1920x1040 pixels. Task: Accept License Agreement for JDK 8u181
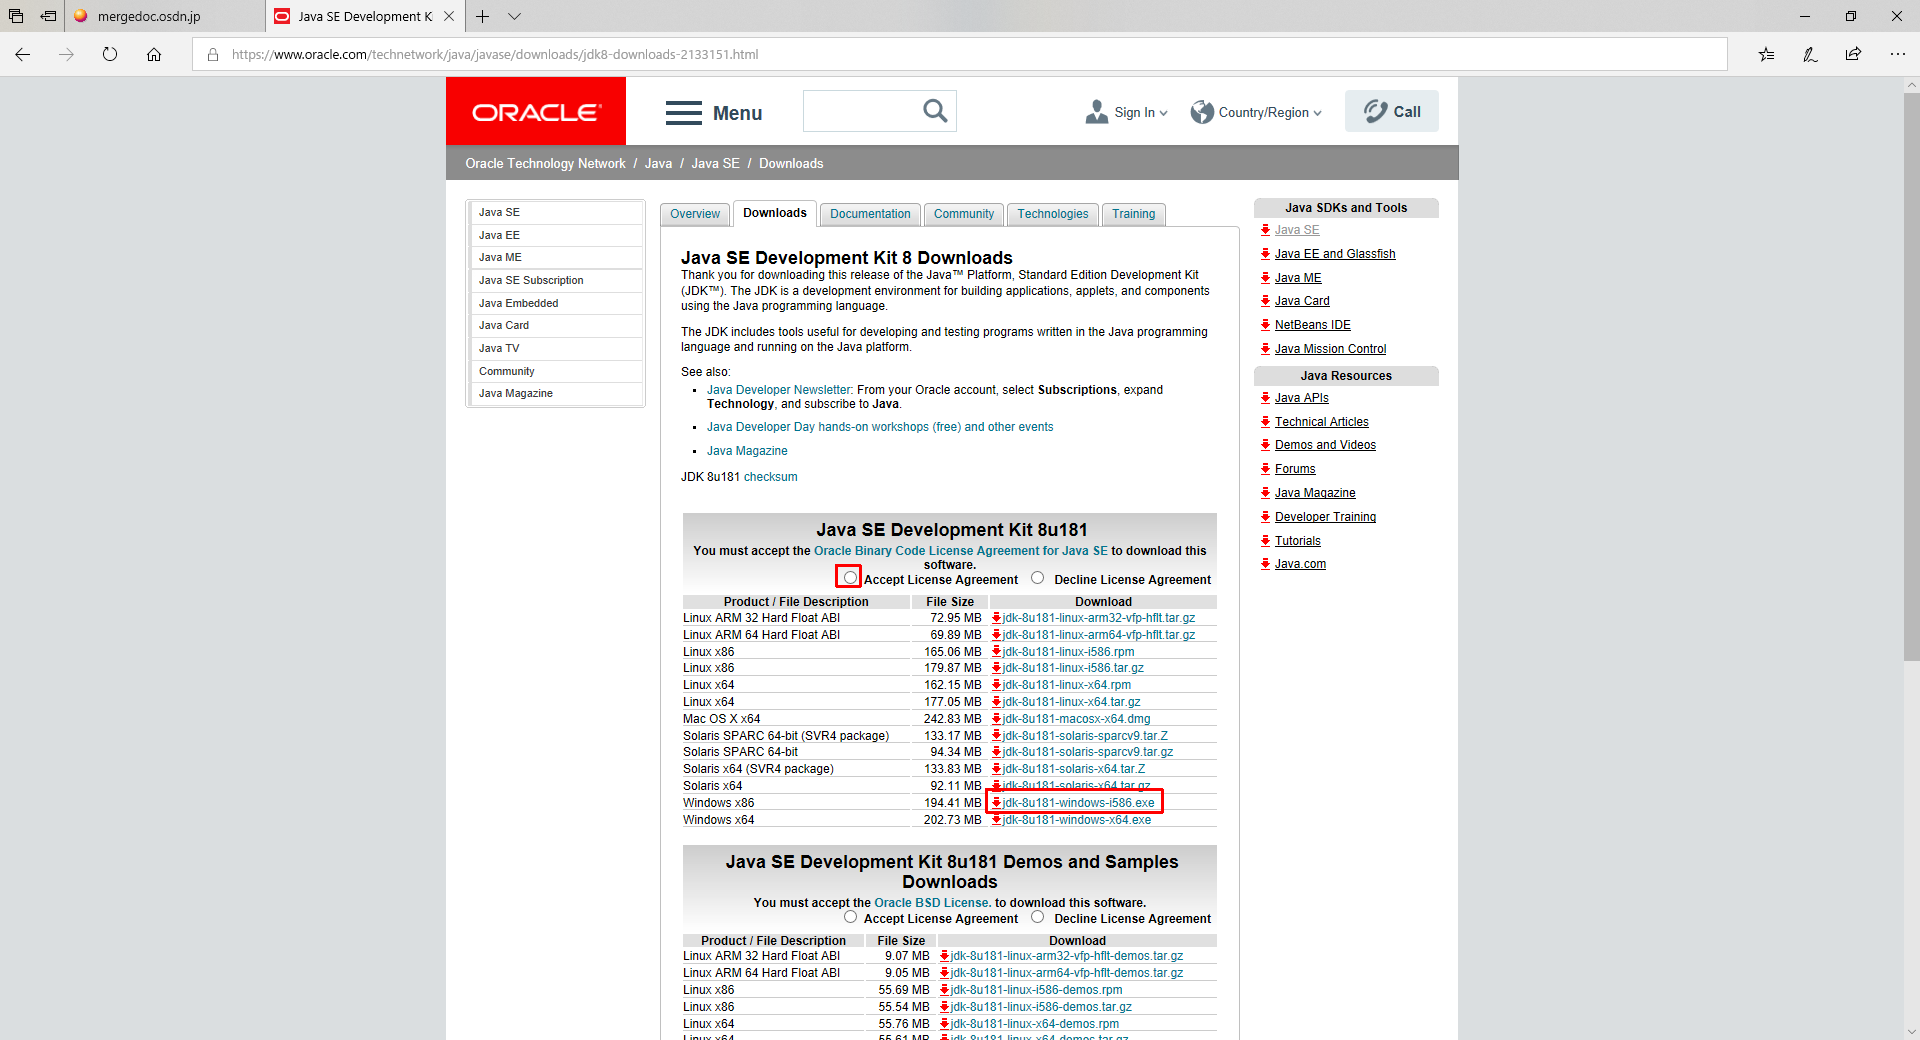point(850,577)
